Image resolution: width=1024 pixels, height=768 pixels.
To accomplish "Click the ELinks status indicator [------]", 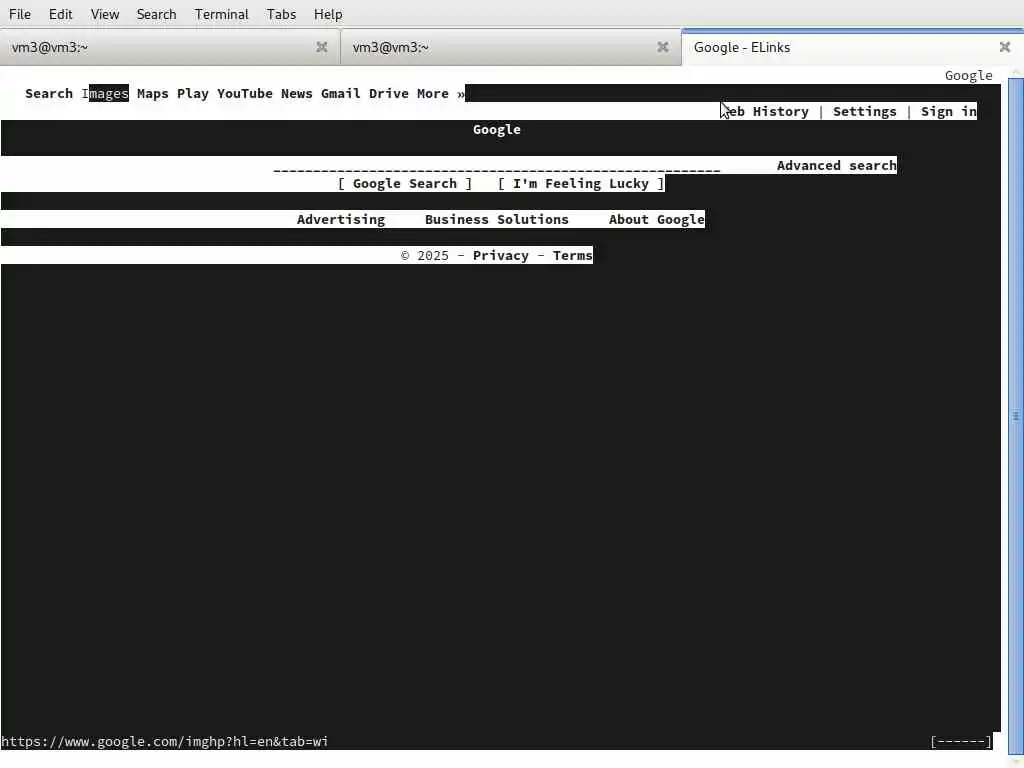I will point(961,741).
